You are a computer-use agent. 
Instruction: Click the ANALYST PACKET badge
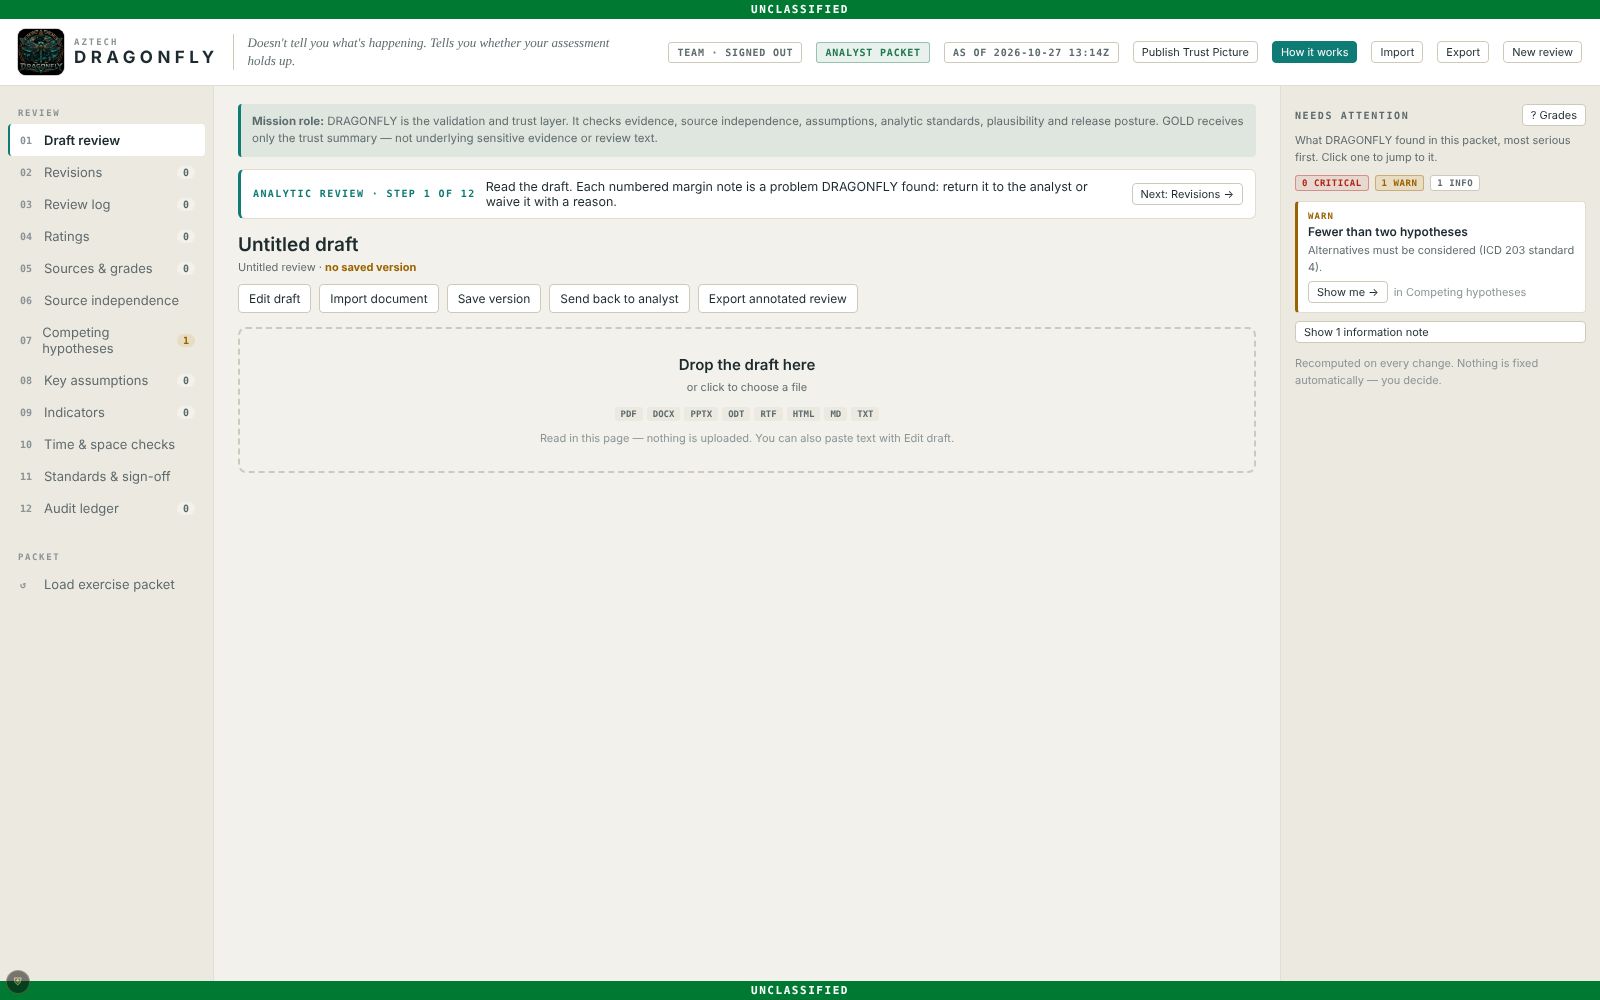pos(873,52)
